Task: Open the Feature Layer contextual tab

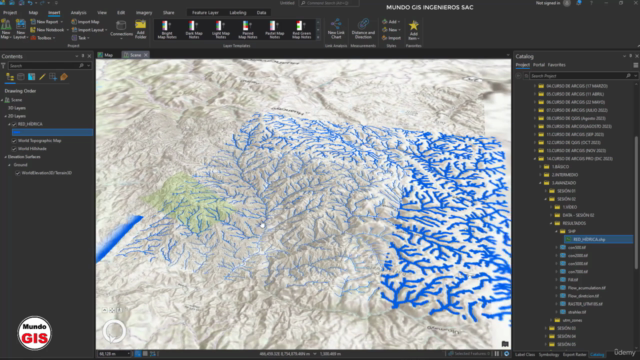Action: pyautogui.click(x=205, y=13)
